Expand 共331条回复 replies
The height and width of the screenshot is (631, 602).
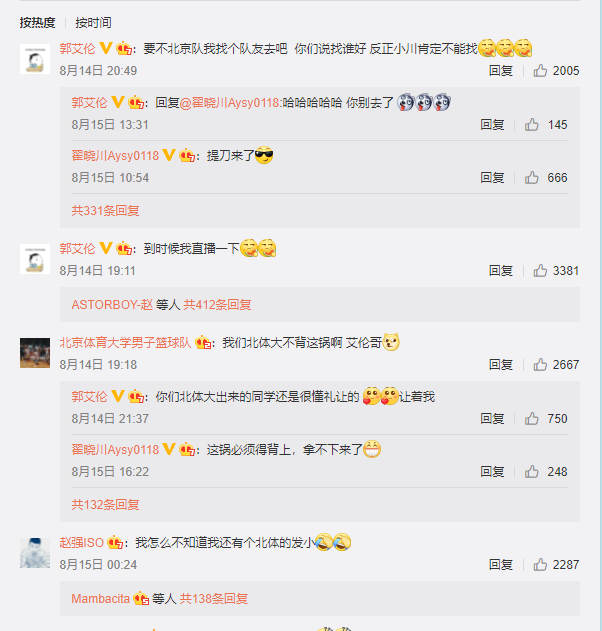pos(105,210)
